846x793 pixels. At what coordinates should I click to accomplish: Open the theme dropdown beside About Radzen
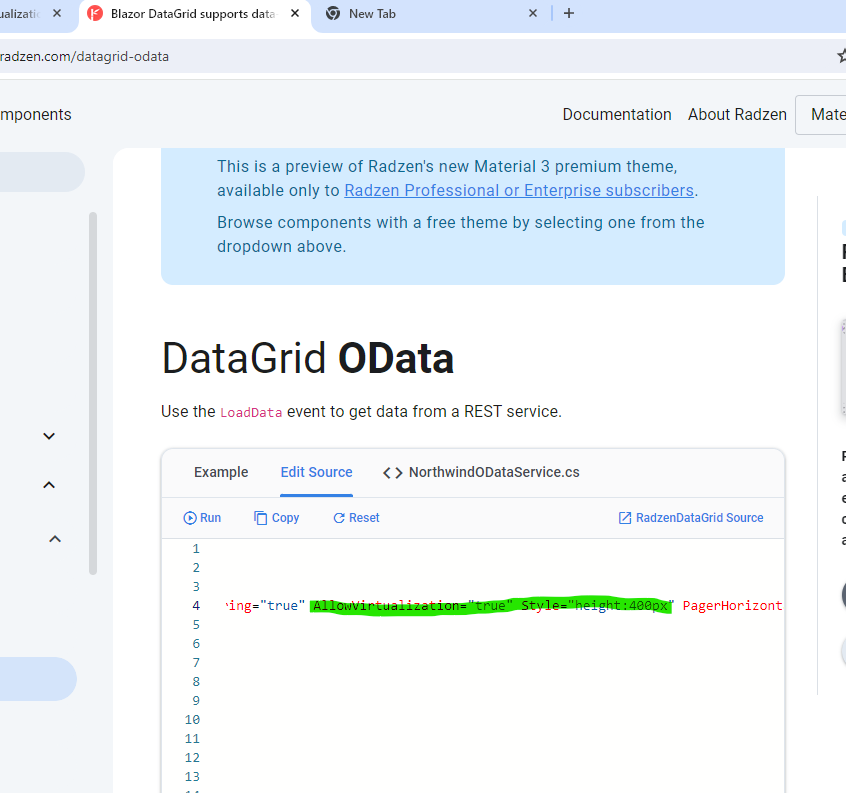(821, 114)
